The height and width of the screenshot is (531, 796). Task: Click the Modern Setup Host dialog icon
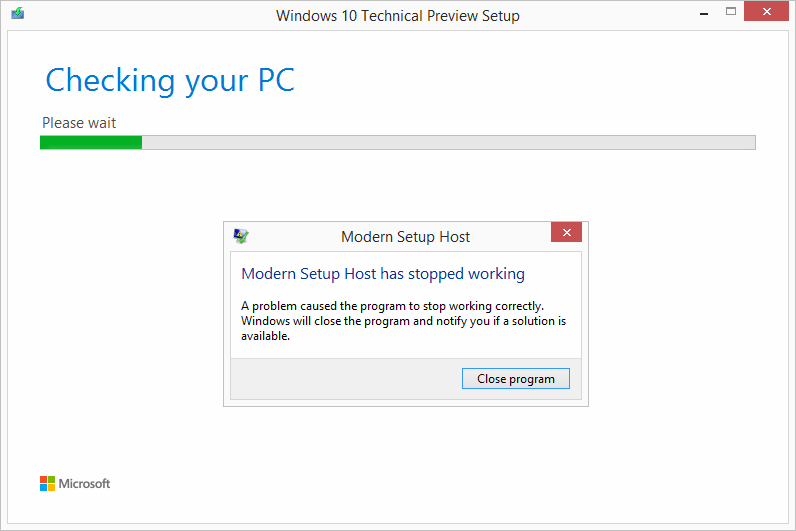point(241,236)
